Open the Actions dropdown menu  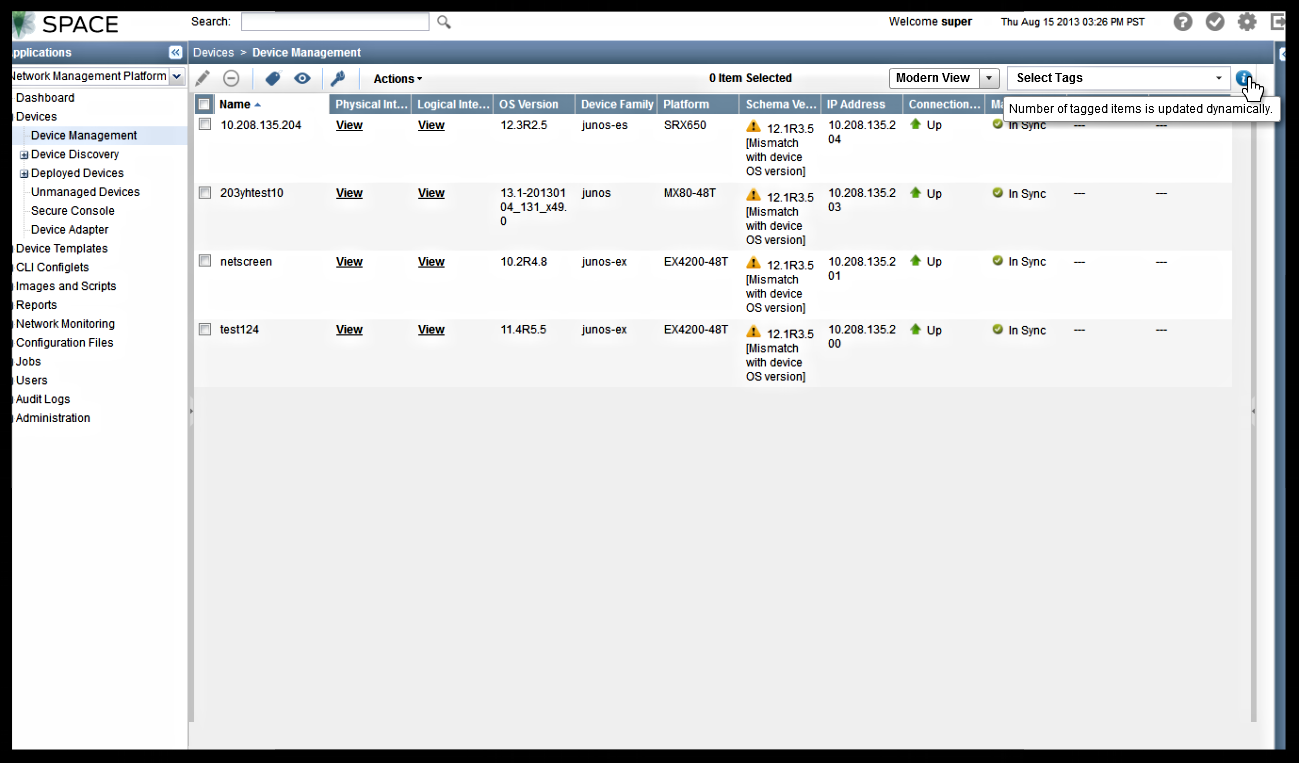click(397, 79)
